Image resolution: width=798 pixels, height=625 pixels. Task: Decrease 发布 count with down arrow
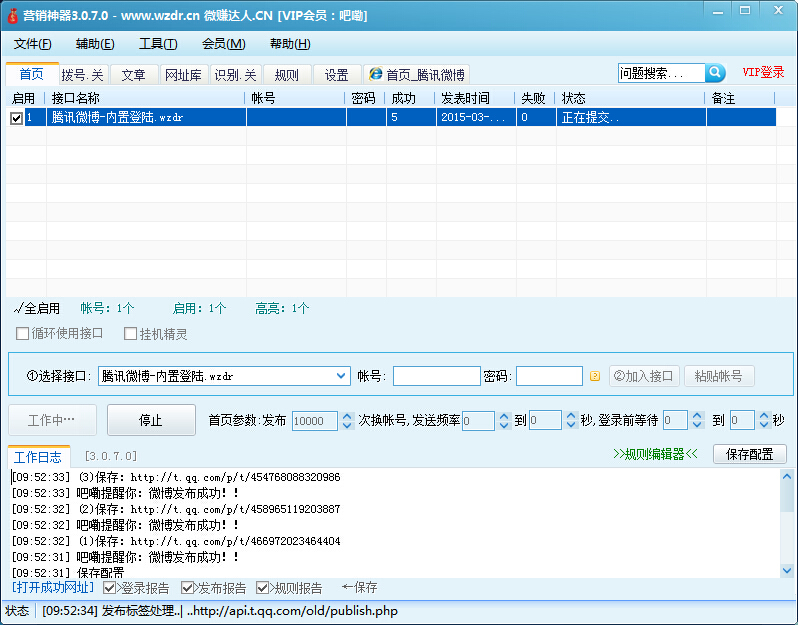(347, 425)
